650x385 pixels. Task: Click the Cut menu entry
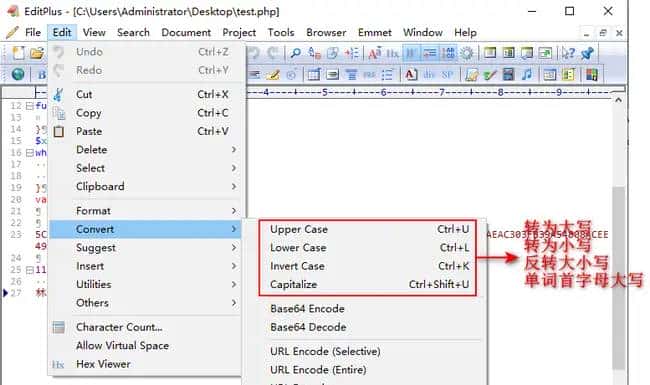pyautogui.click(x=145, y=94)
